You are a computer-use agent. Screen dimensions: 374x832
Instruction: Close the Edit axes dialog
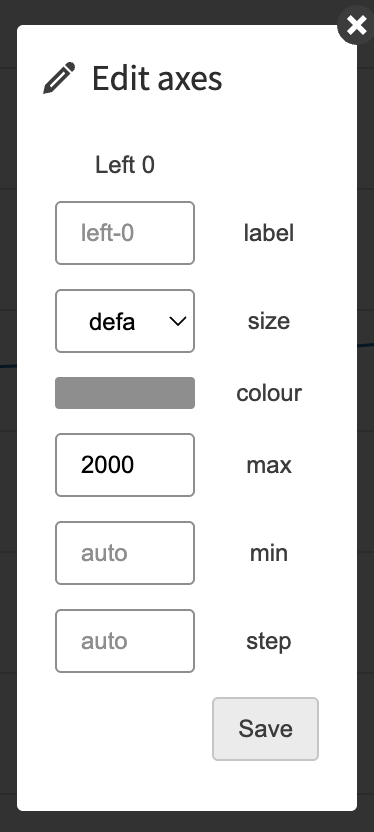pos(356,25)
